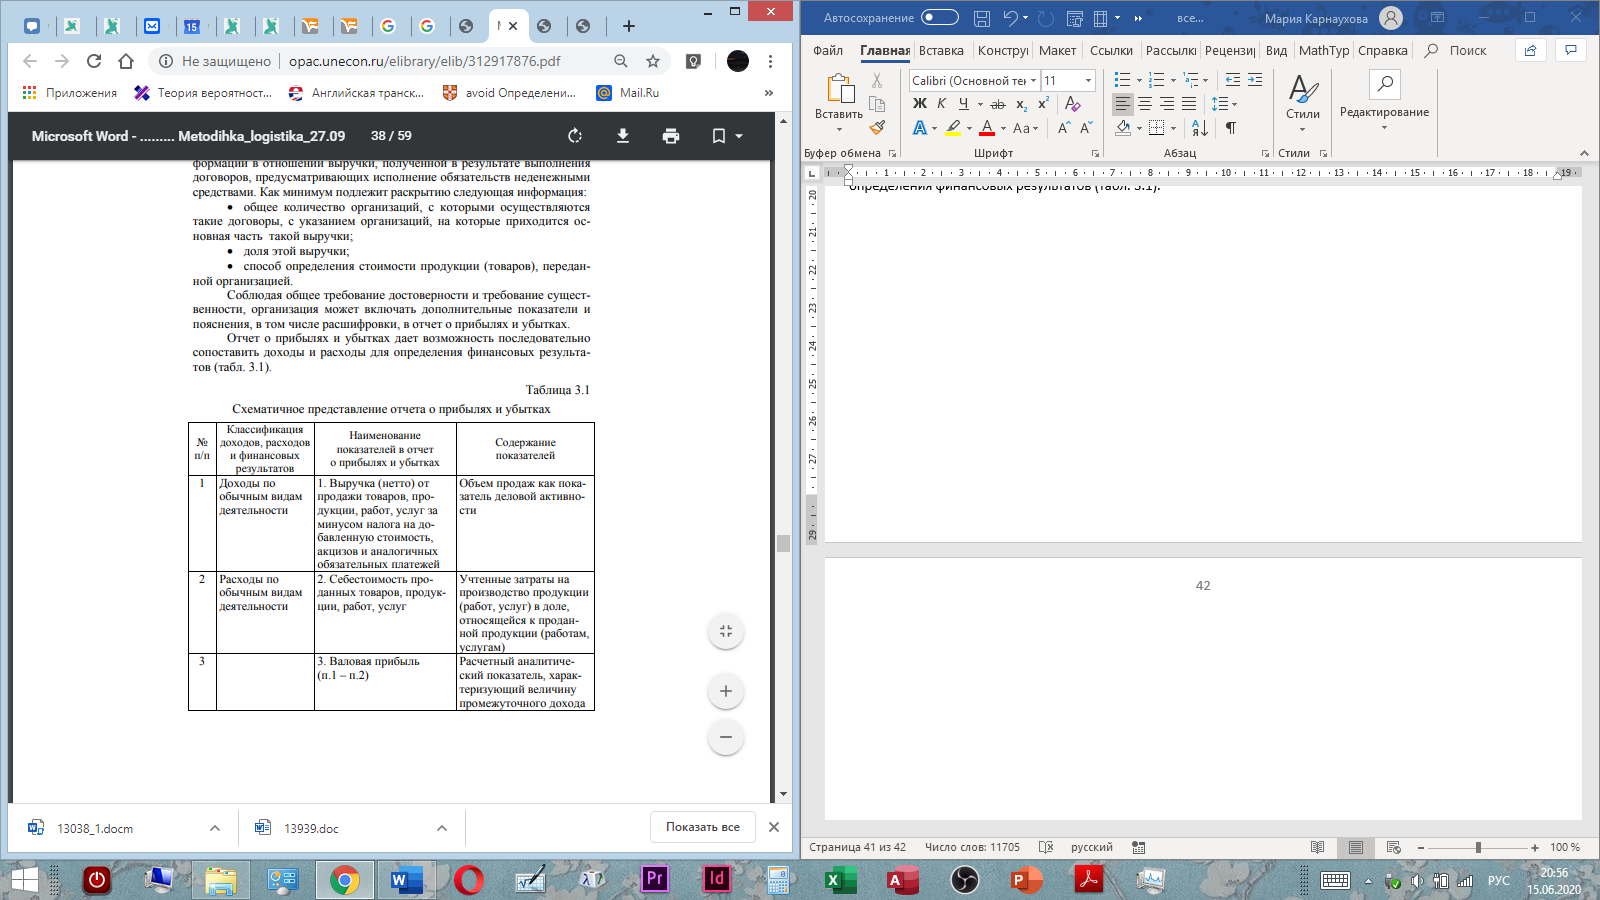This screenshot has height=900, width=1600.
Task: Click the Format Painter brush icon
Action: tap(877, 128)
